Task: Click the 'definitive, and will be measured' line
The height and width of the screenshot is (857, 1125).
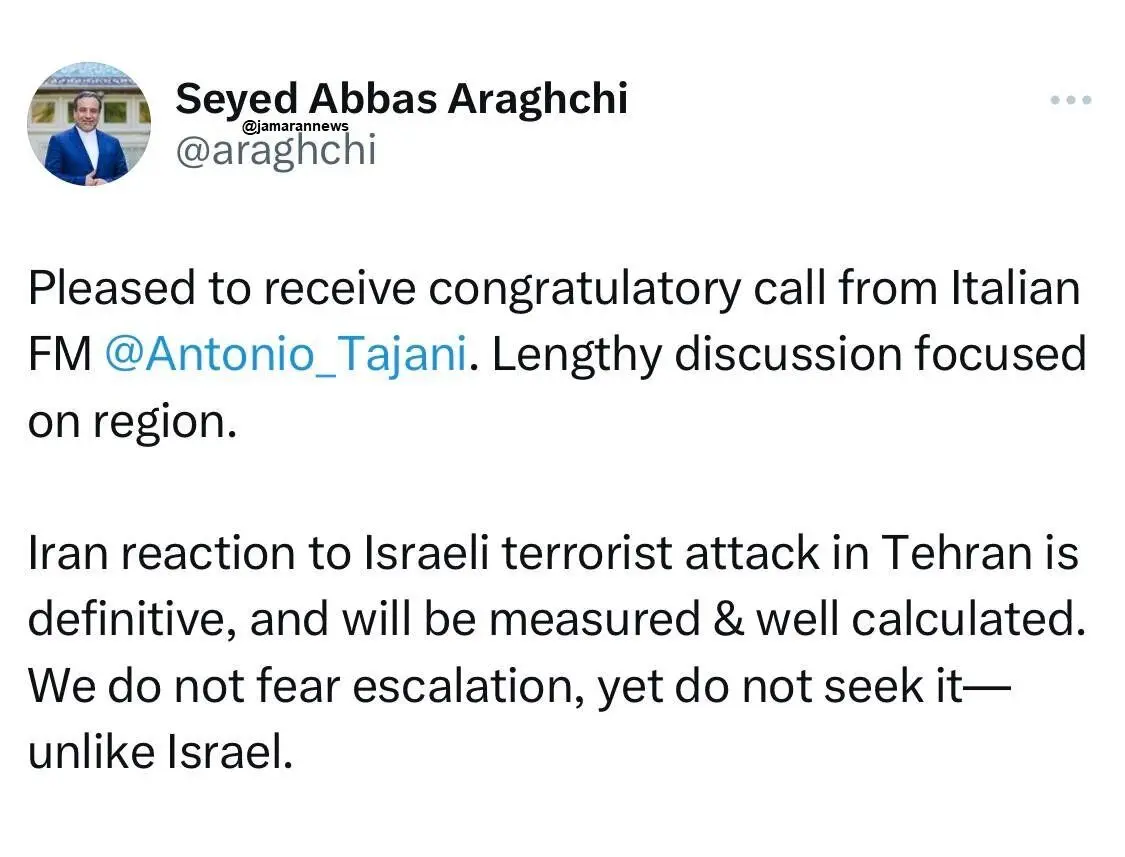Action: (x=557, y=619)
